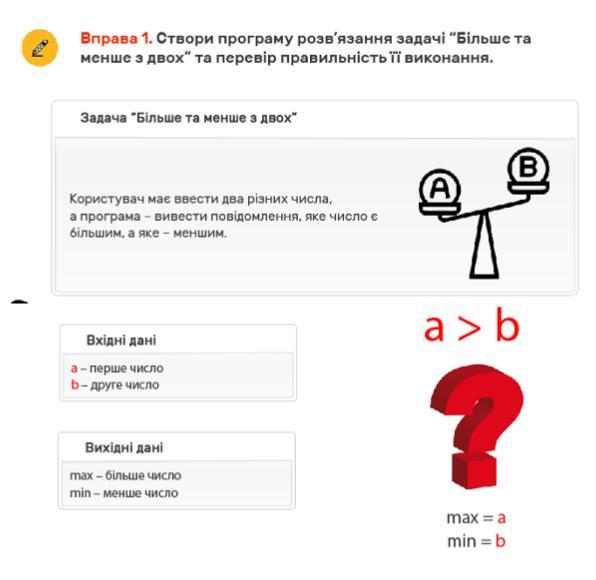
Task: Click the red 'a > b' expression
Action: (472, 327)
